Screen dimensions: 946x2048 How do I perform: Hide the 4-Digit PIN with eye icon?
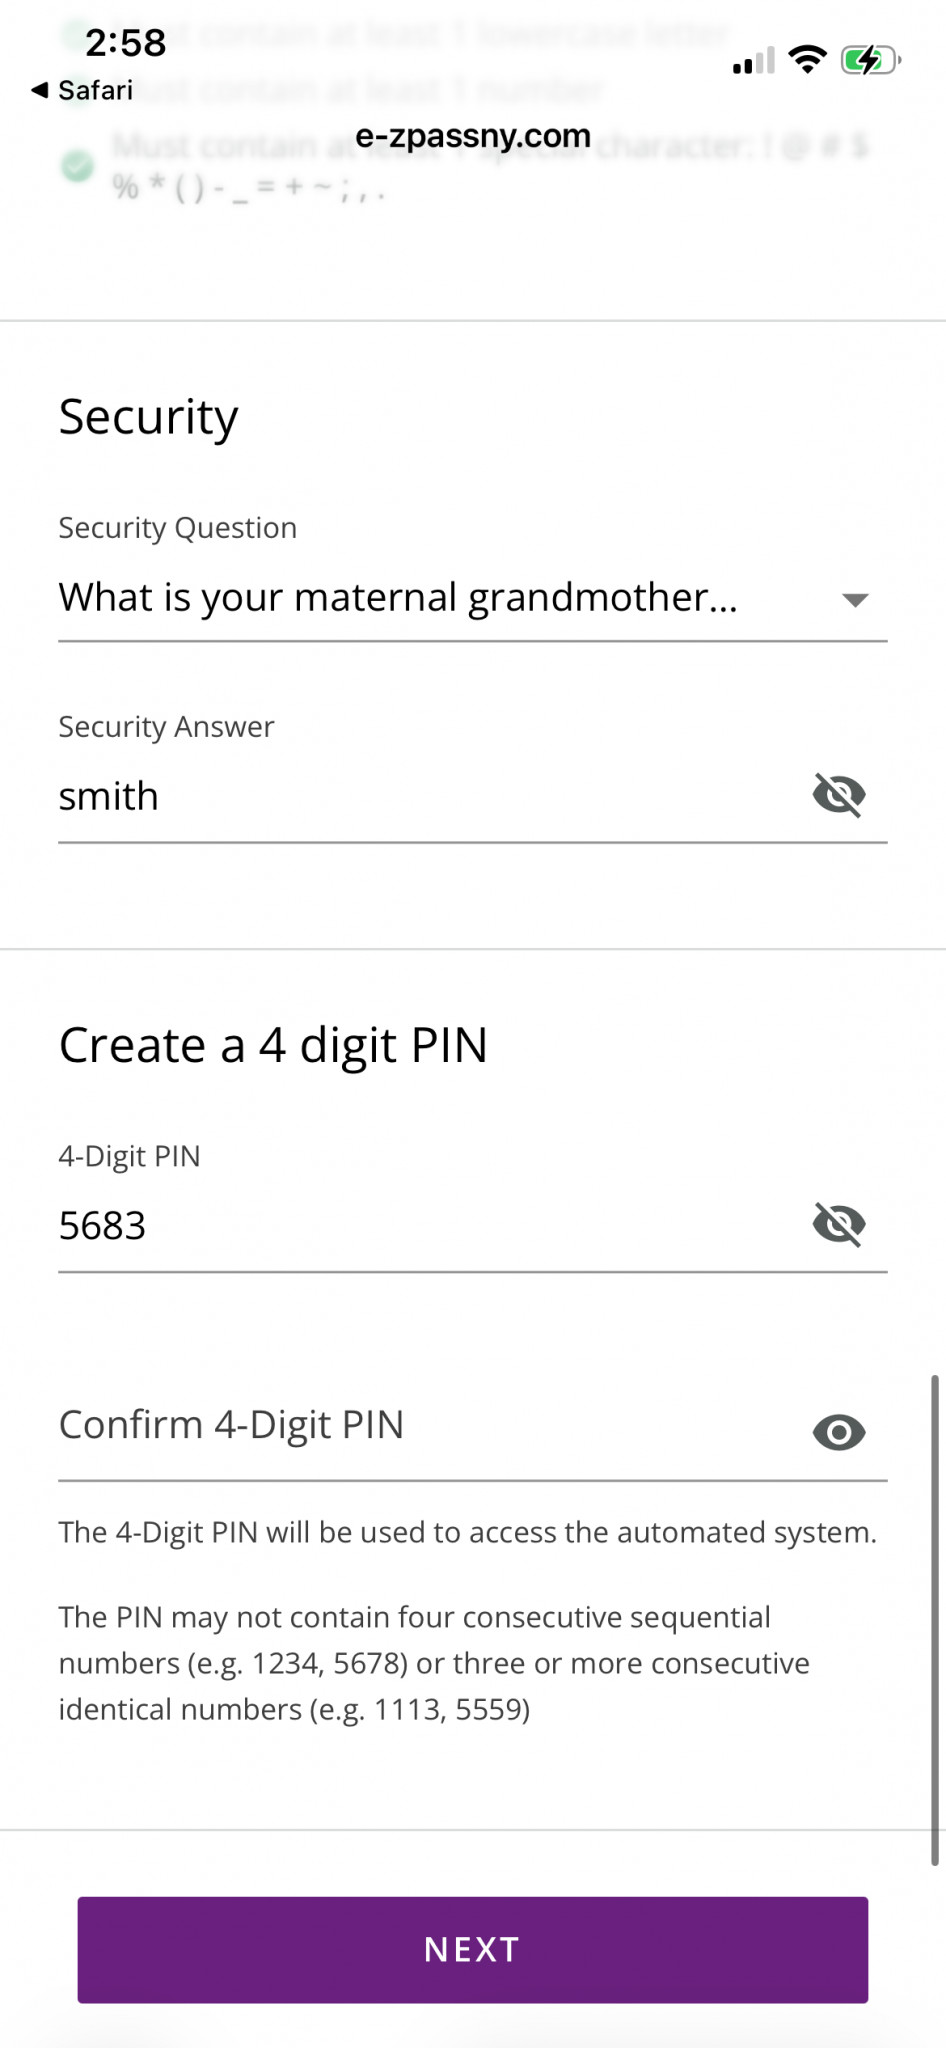point(839,1224)
